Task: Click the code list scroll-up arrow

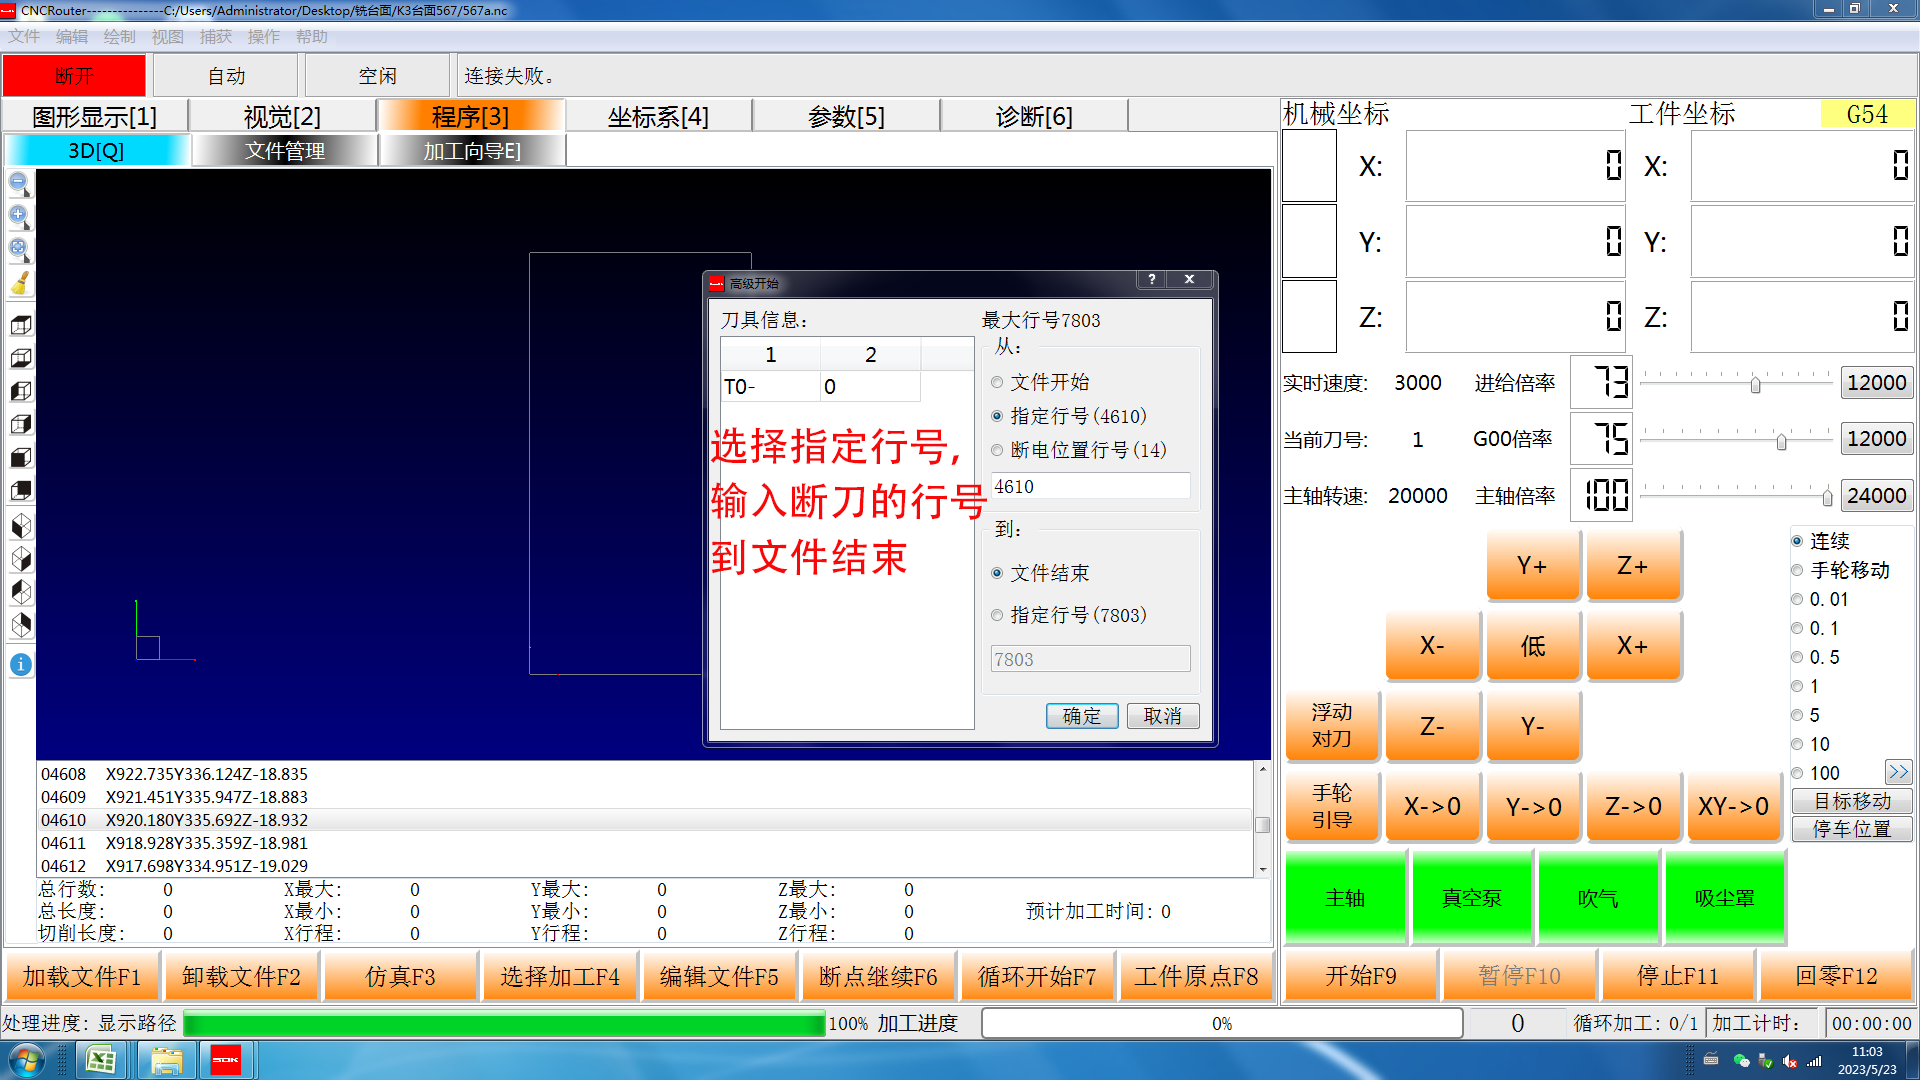Action: click(1263, 769)
